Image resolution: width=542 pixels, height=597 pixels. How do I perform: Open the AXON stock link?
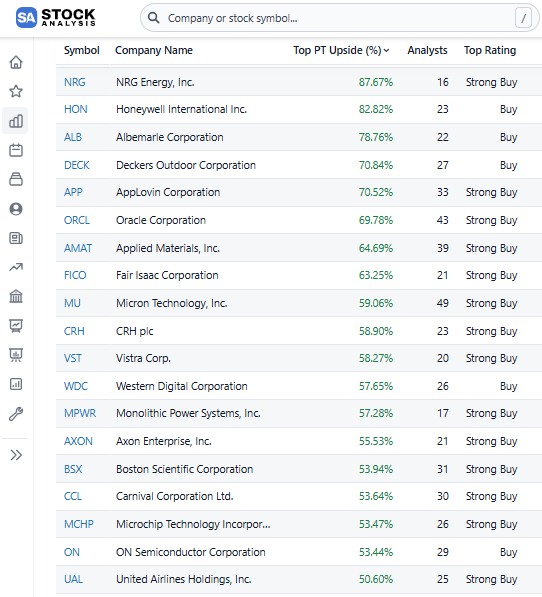point(78,441)
